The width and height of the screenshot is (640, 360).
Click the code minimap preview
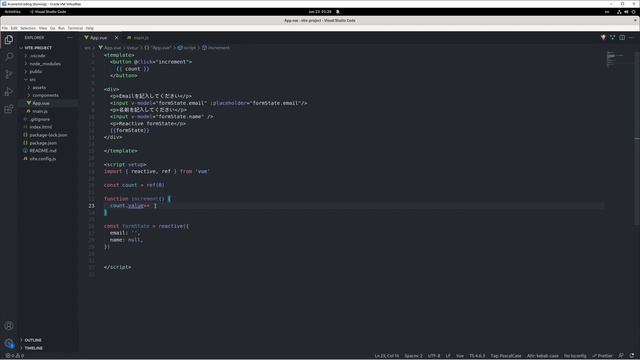(x=616, y=59)
